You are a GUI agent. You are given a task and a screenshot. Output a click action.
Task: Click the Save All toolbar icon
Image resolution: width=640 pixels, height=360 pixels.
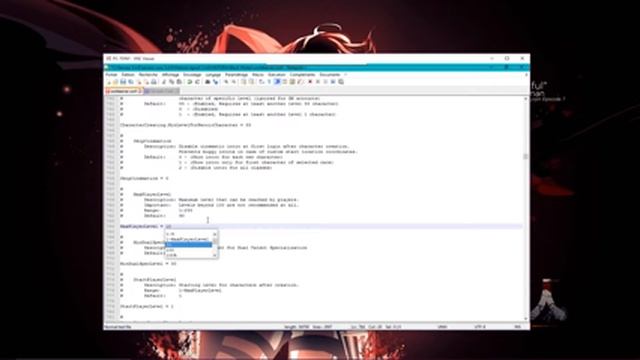[x=131, y=82]
